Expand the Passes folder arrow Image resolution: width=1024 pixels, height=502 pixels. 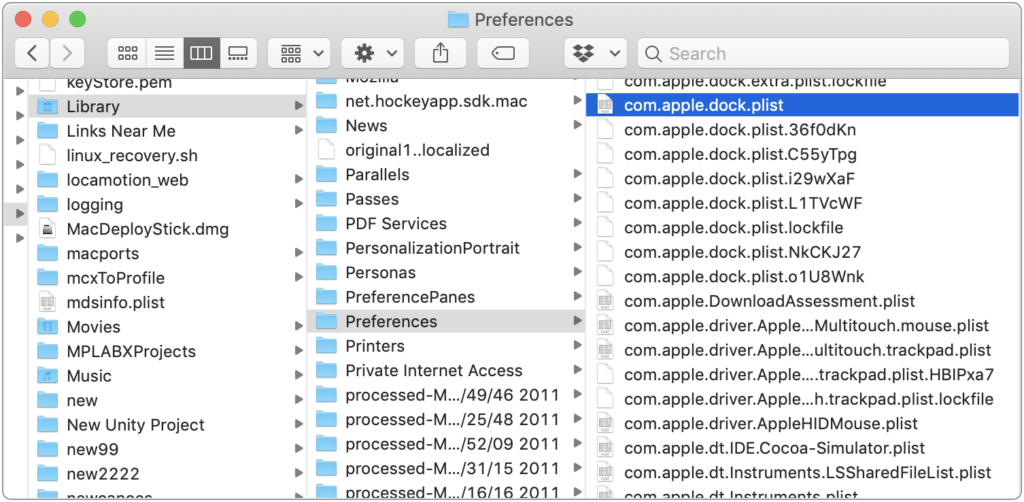[577, 198]
